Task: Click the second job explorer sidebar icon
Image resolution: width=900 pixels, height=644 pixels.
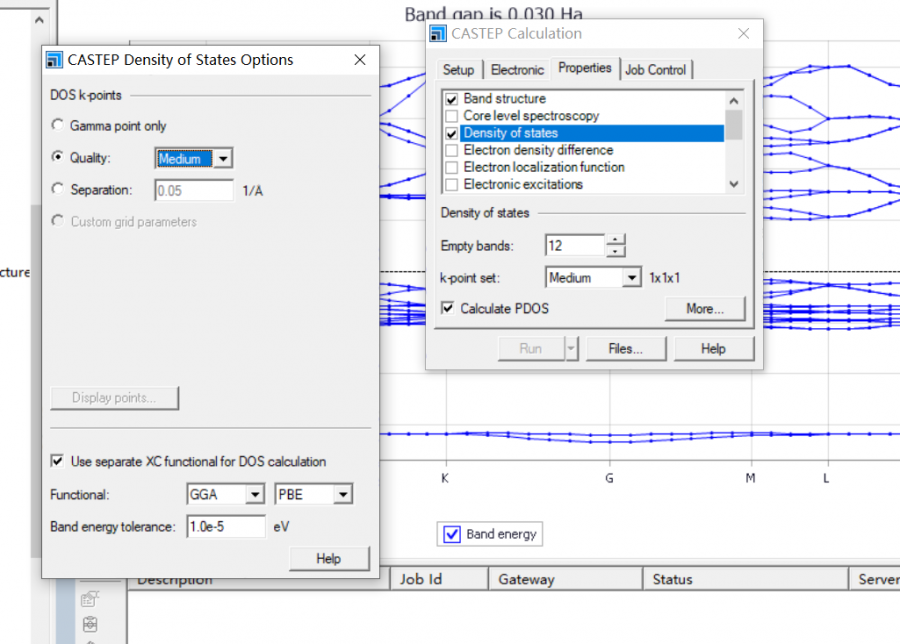Action: pyautogui.click(x=91, y=624)
